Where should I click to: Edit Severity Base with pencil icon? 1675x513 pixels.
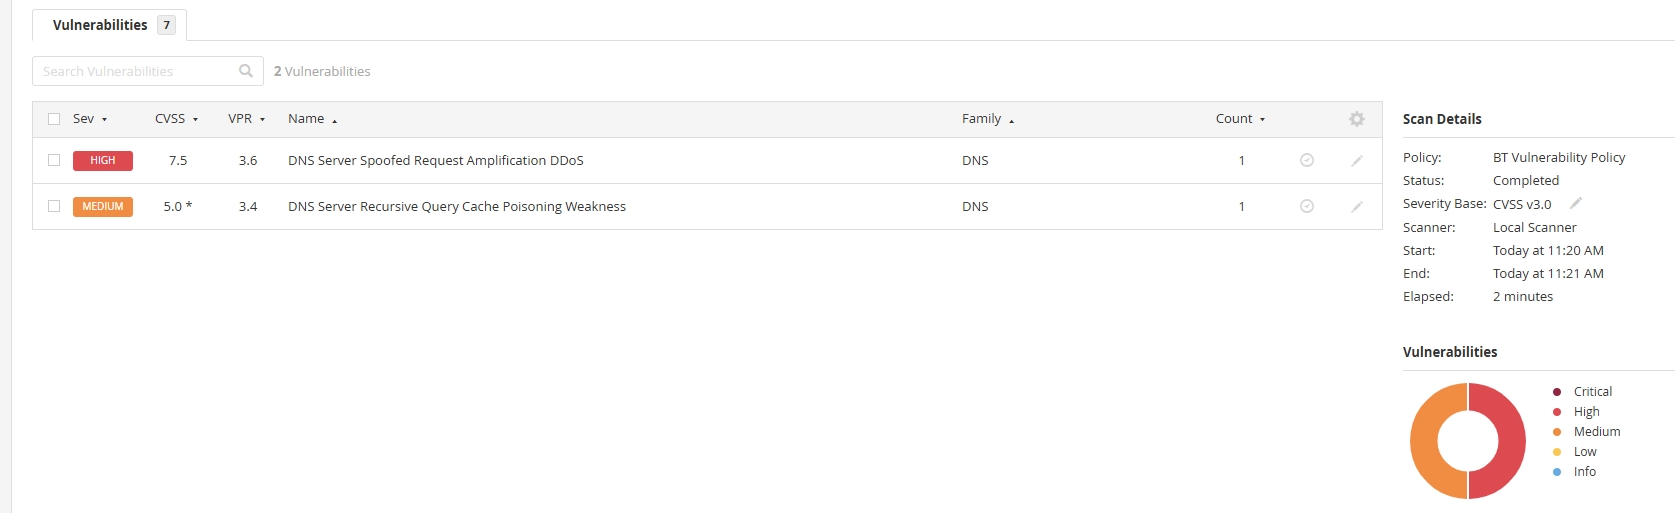pos(1575,203)
